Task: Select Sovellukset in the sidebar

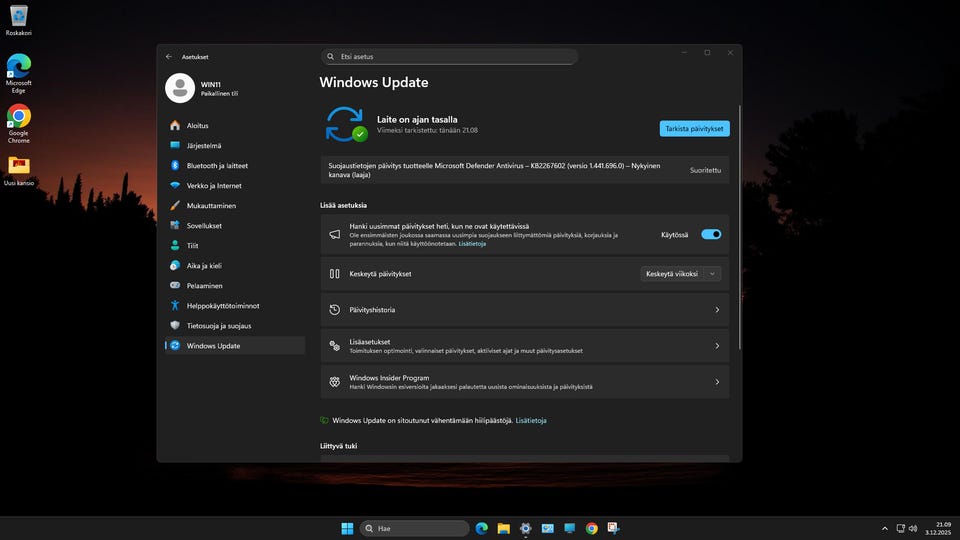Action: click(204, 226)
